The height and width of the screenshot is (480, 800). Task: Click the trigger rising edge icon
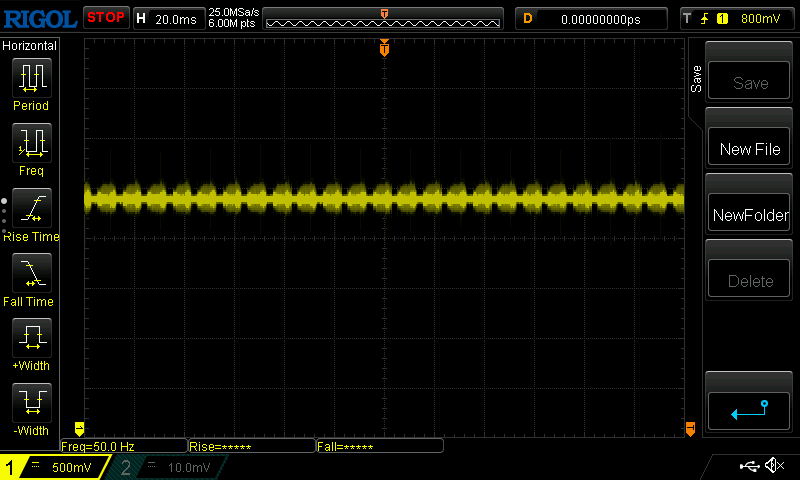[704, 19]
